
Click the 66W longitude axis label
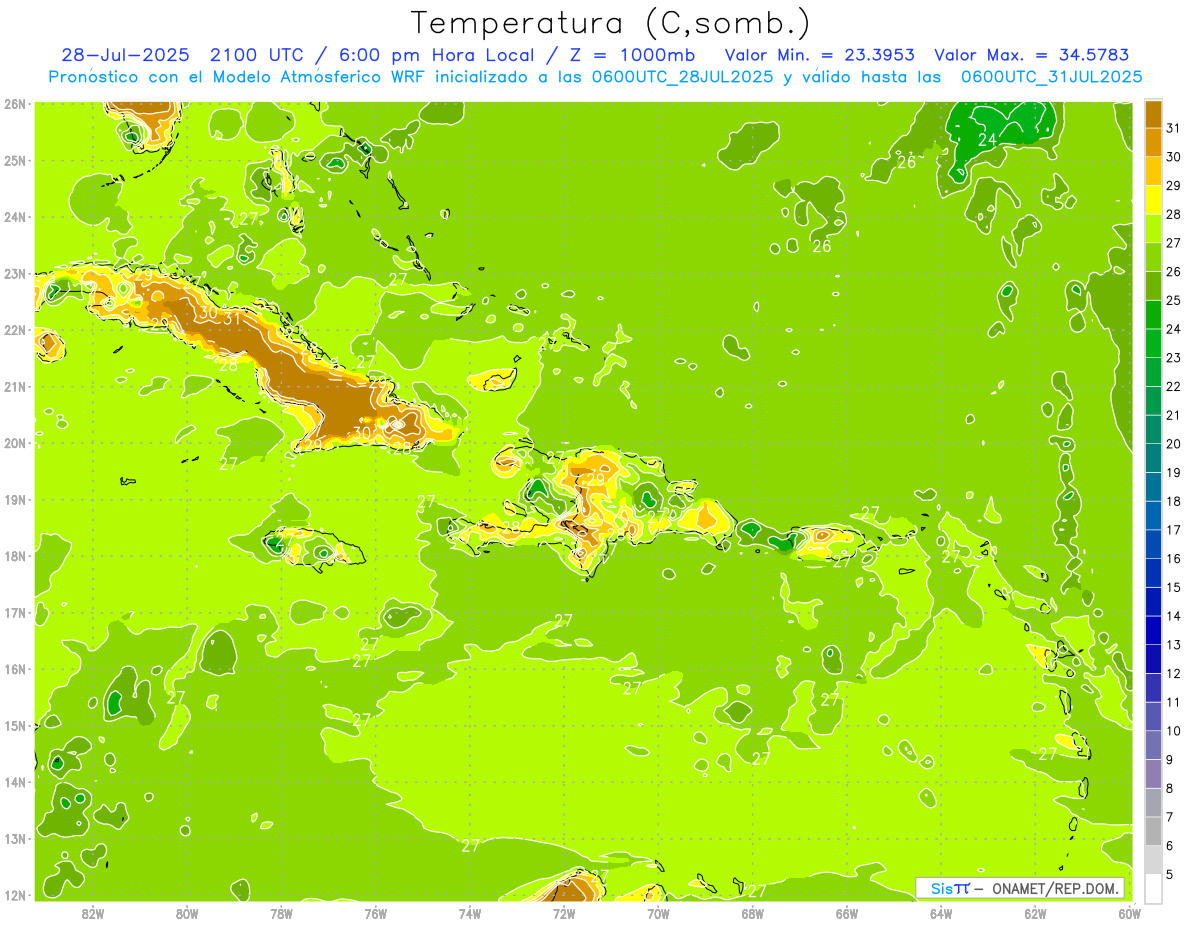[x=846, y=913]
